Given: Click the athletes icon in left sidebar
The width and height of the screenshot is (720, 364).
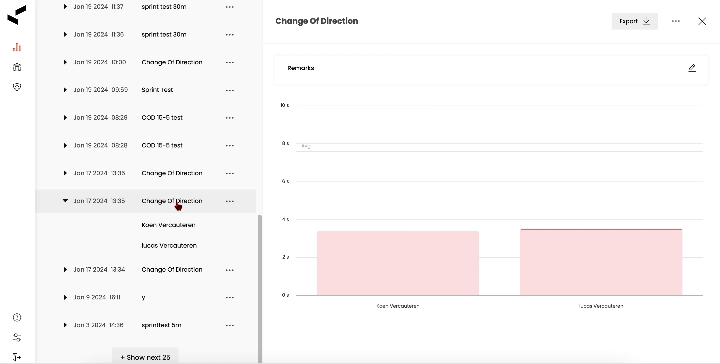Looking at the screenshot, I should pos(17,67).
